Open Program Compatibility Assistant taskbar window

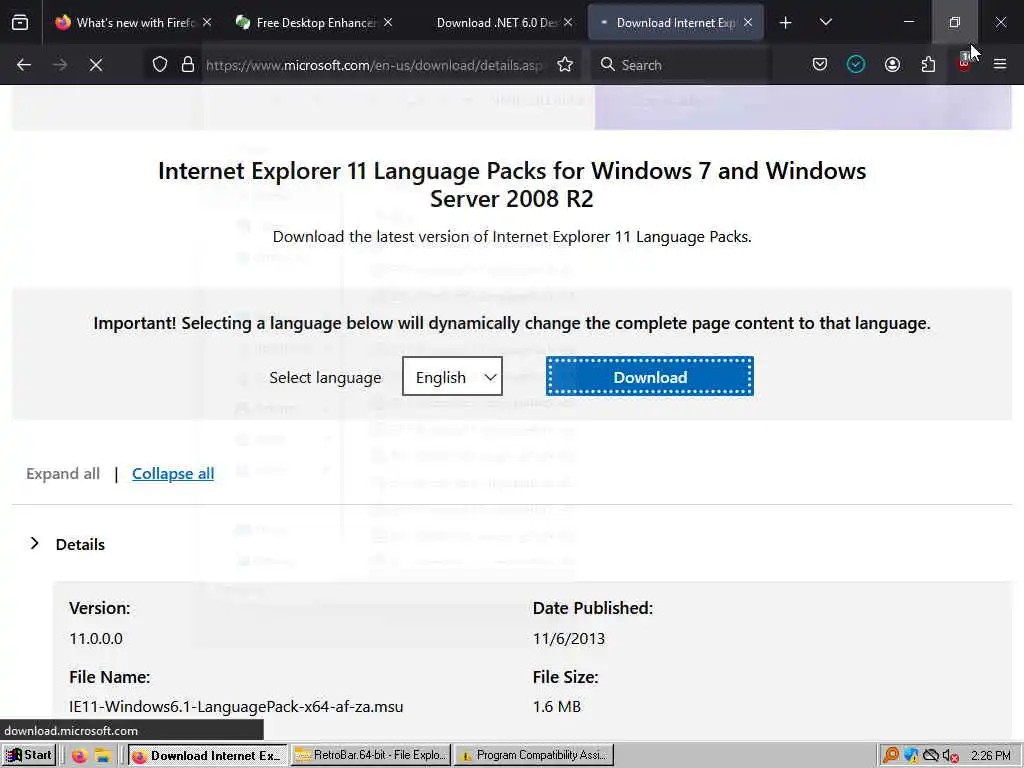[x=534, y=756]
